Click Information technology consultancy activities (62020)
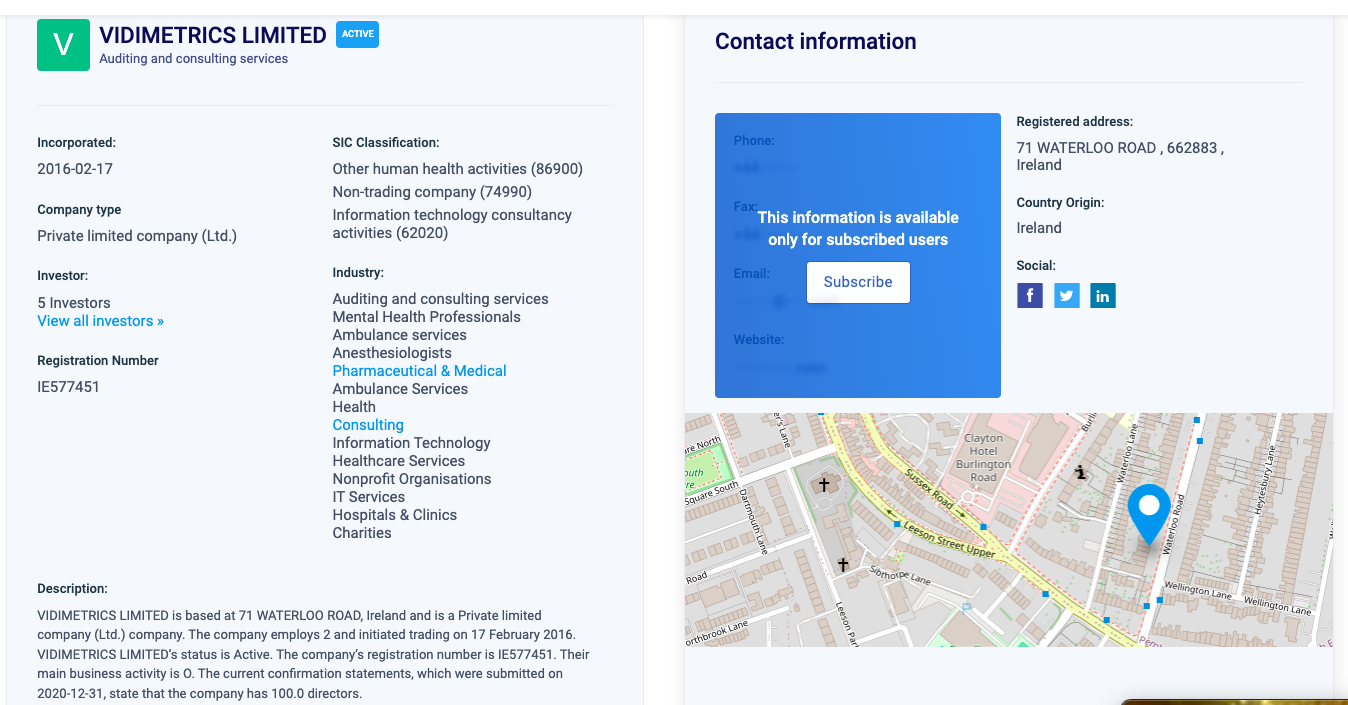The image size is (1348, 705). click(x=452, y=224)
